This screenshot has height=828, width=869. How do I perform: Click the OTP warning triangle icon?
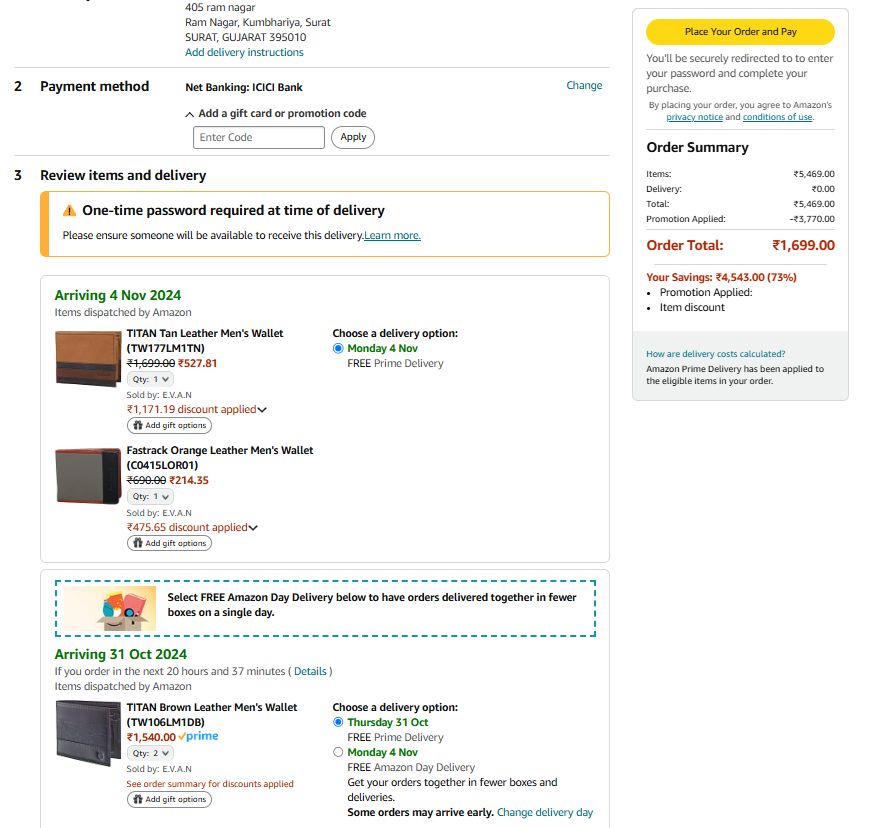coord(69,211)
